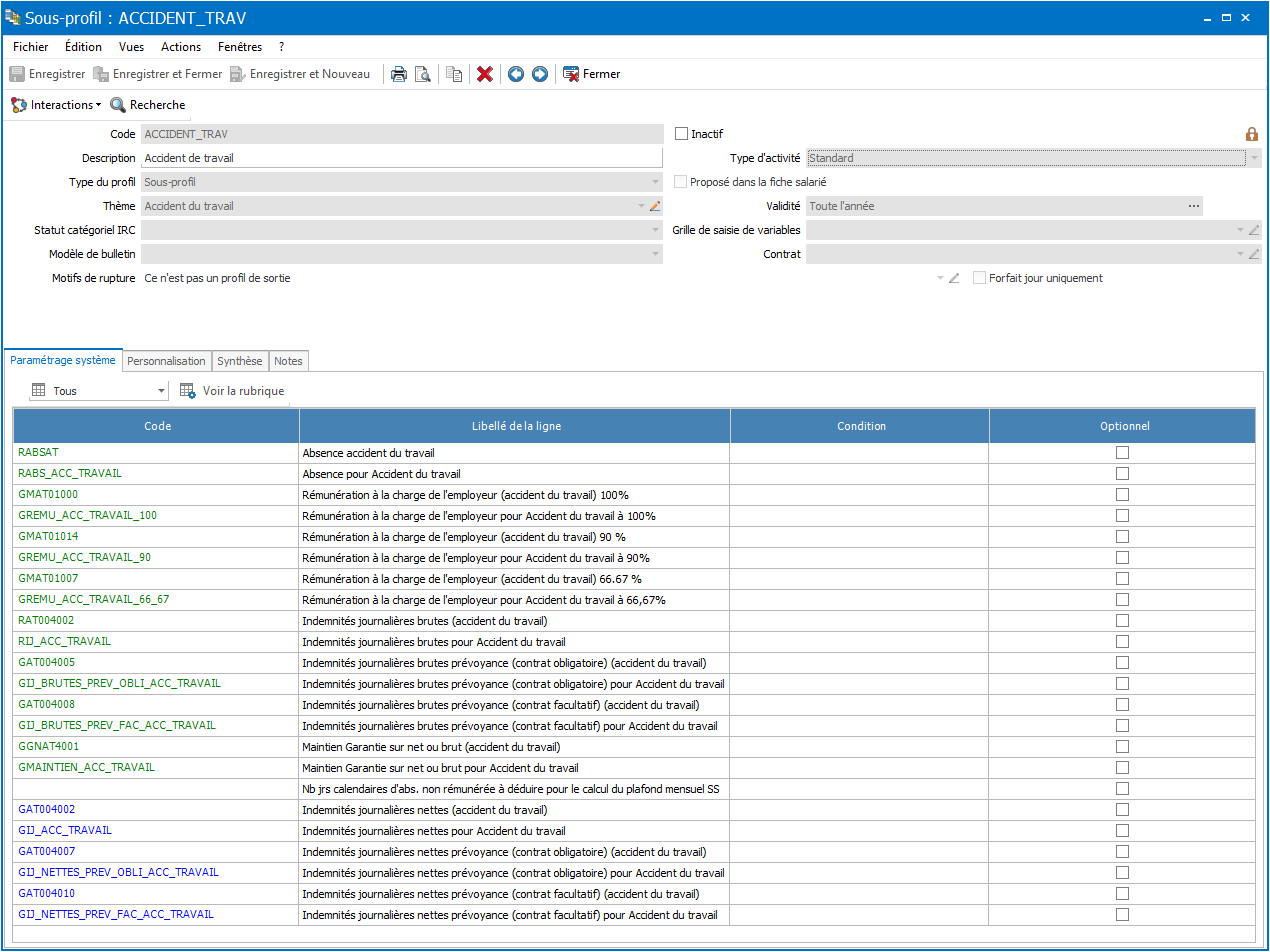Open the Modèle de bulletin dropdown
The image size is (1270, 952).
pos(655,254)
